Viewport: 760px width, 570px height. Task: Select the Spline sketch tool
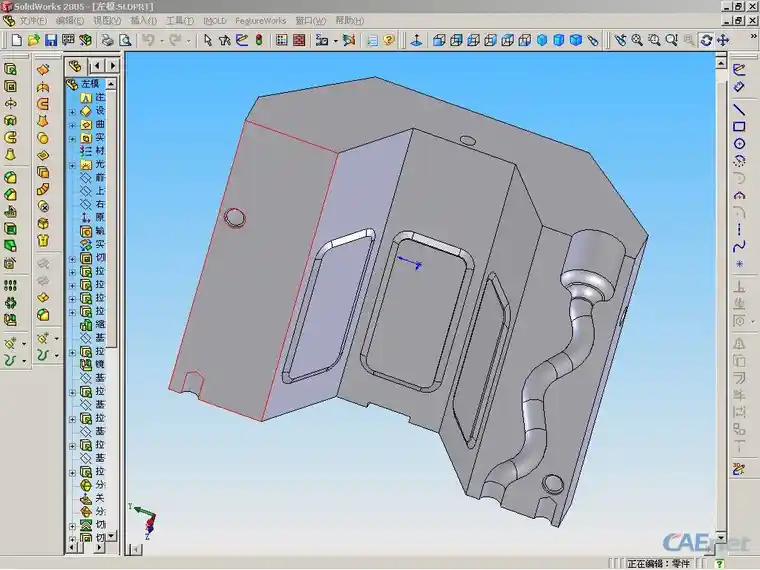(739, 247)
